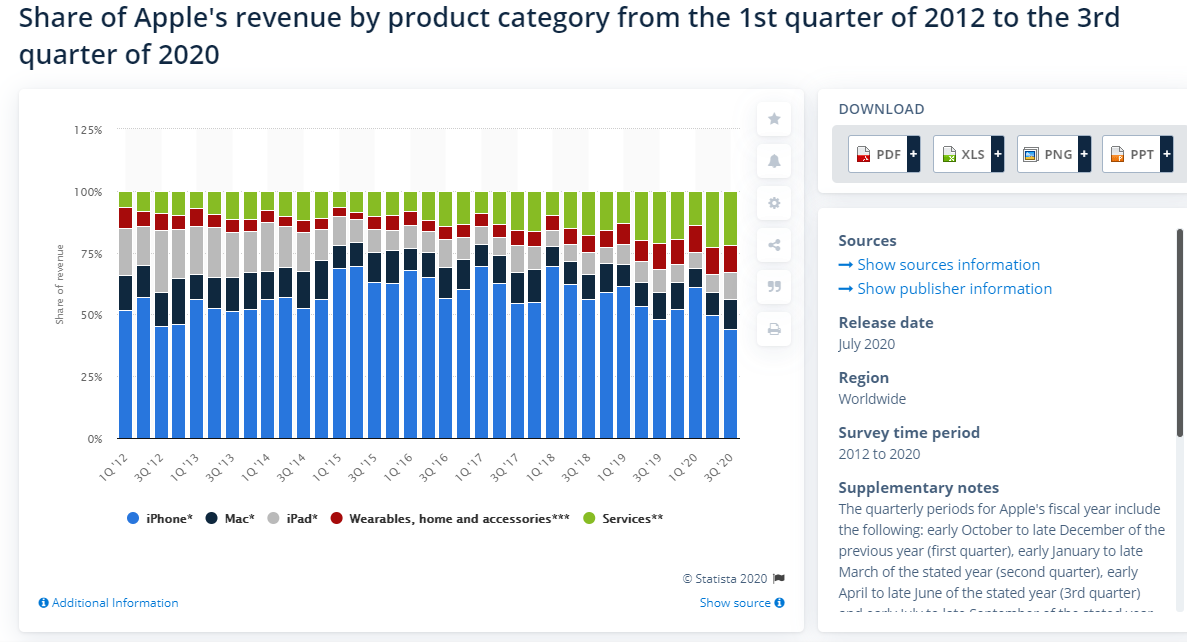Open Show publisher information link

point(955,289)
